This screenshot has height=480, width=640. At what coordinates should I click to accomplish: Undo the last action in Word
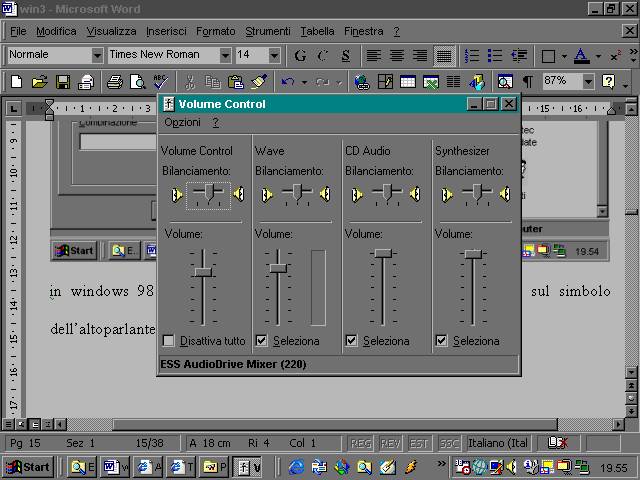[x=288, y=82]
